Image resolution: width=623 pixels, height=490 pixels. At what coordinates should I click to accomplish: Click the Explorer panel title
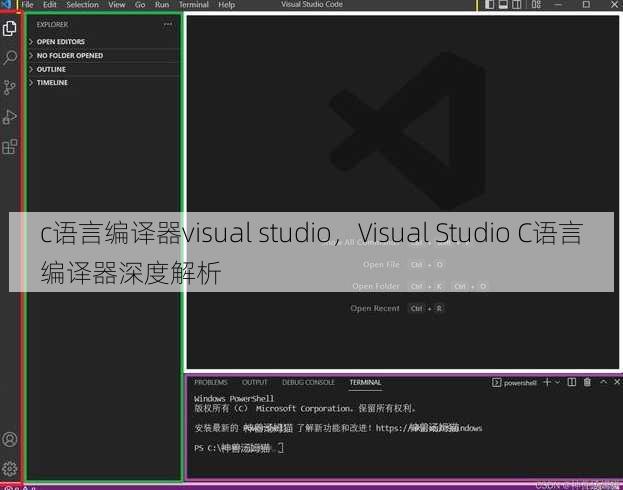pyautogui.click(x=52, y=25)
